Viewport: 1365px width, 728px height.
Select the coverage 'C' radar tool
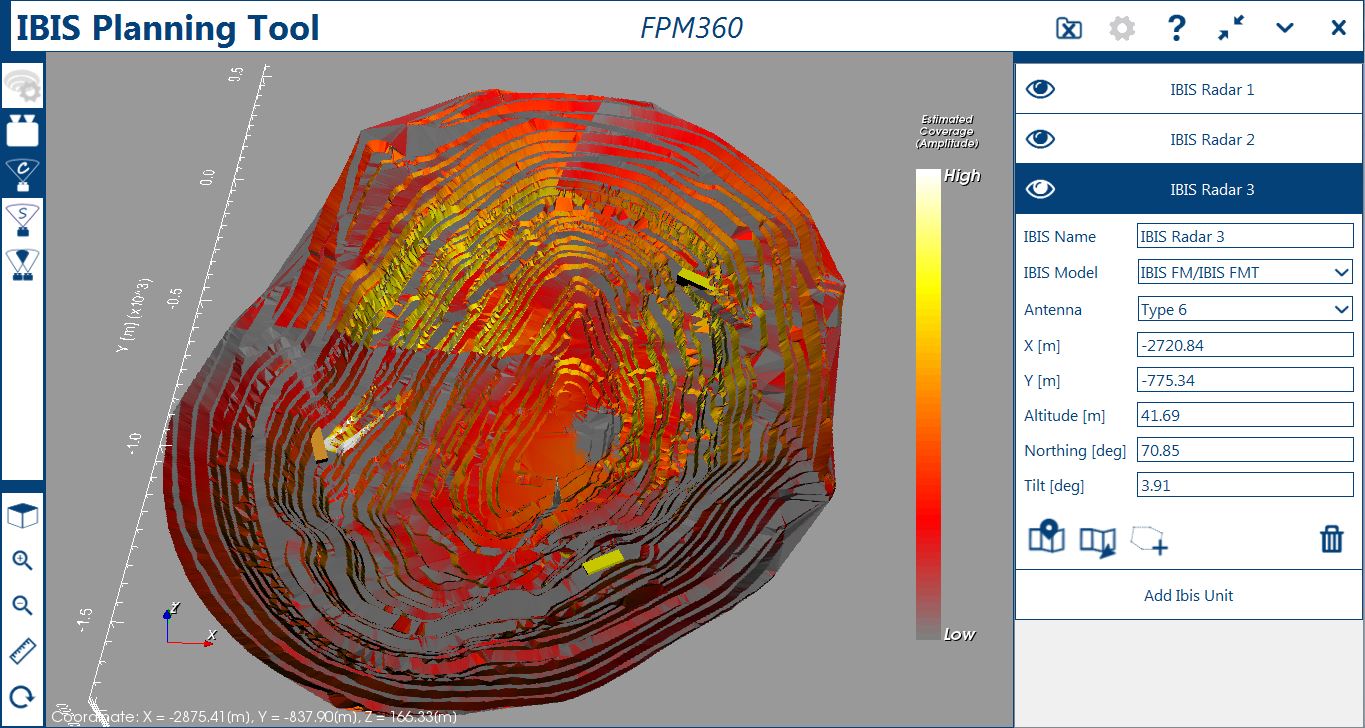(x=22, y=175)
